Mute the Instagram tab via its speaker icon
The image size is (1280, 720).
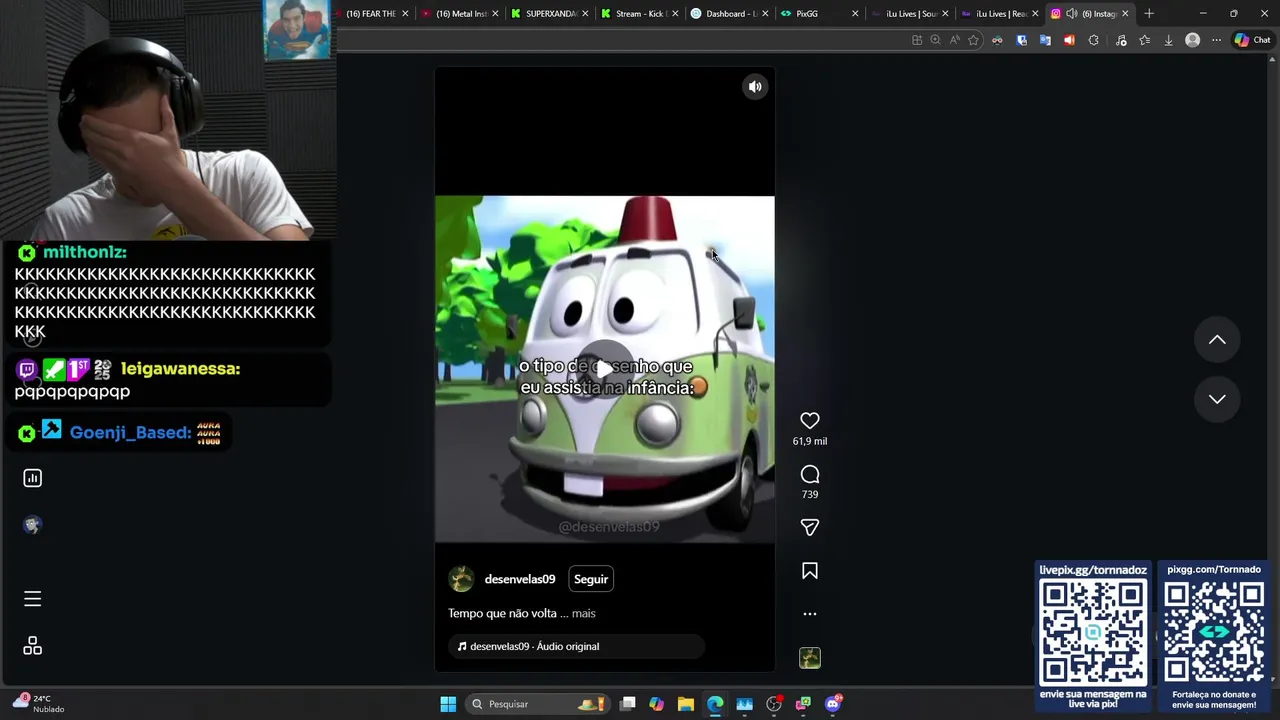pyautogui.click(x=1072, y=14)
